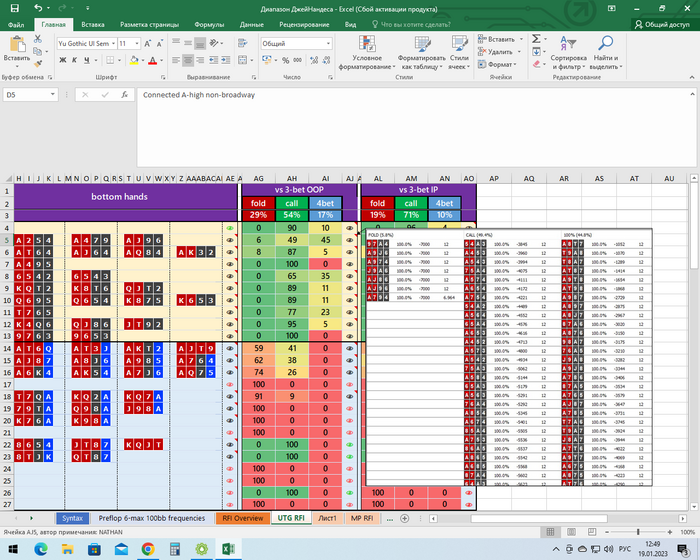700x560 pixels.
Task: Open Сортировка и фильтр menu
Action: coord(568,53)
